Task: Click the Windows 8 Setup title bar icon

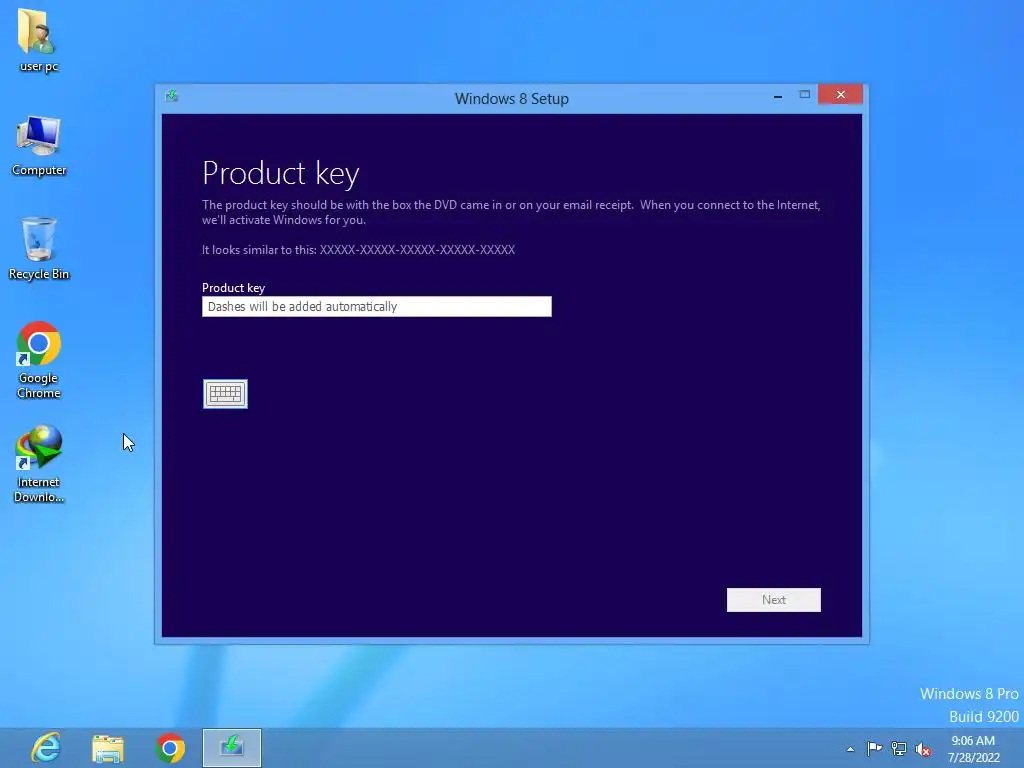Action: pyautogui.click(x=172, y=97)
